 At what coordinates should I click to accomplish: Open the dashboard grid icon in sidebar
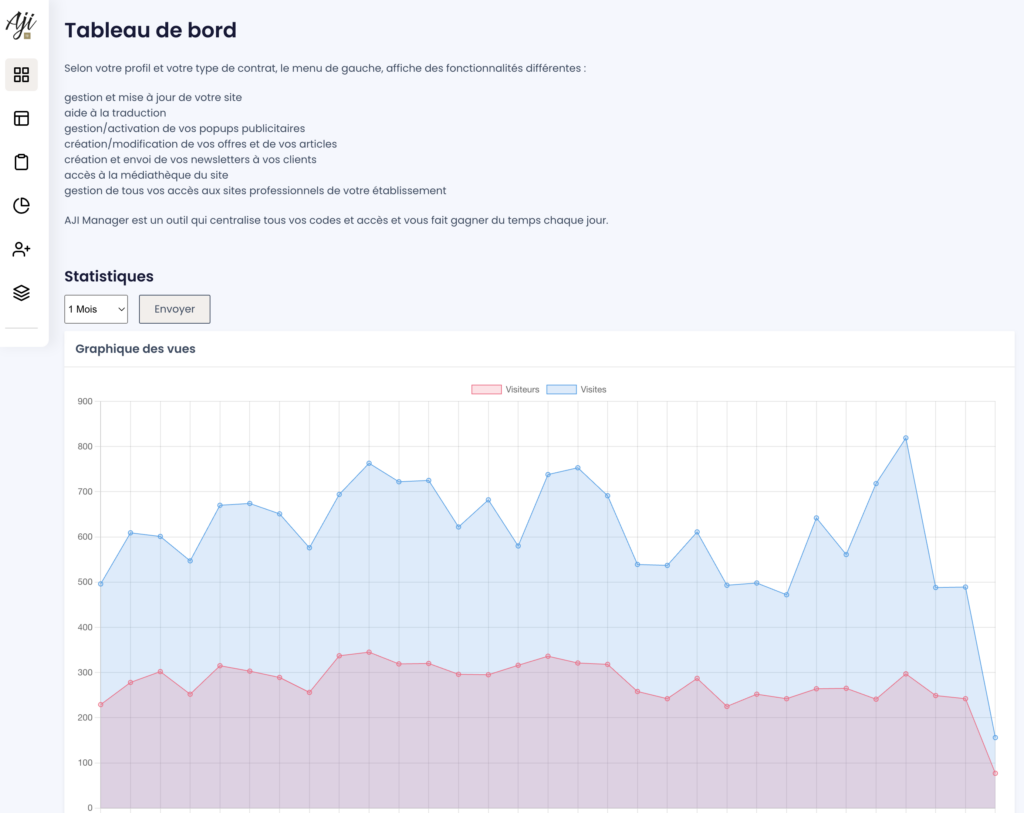pos(21,75)
